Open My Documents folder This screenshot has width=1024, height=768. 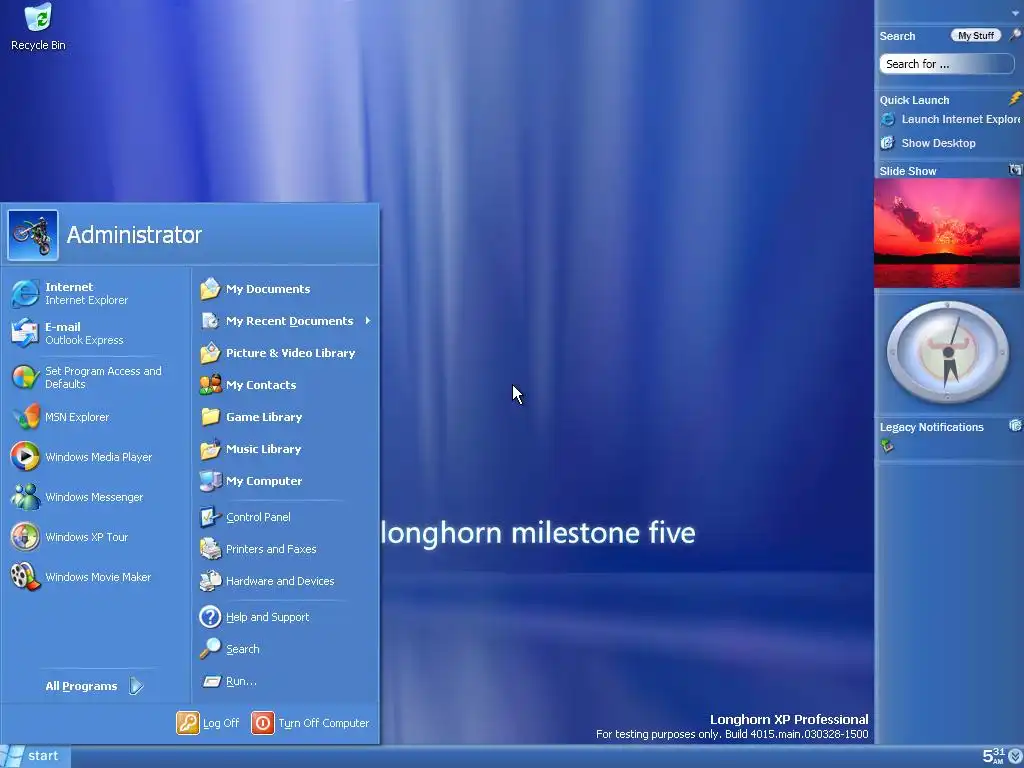pos(255,289)
